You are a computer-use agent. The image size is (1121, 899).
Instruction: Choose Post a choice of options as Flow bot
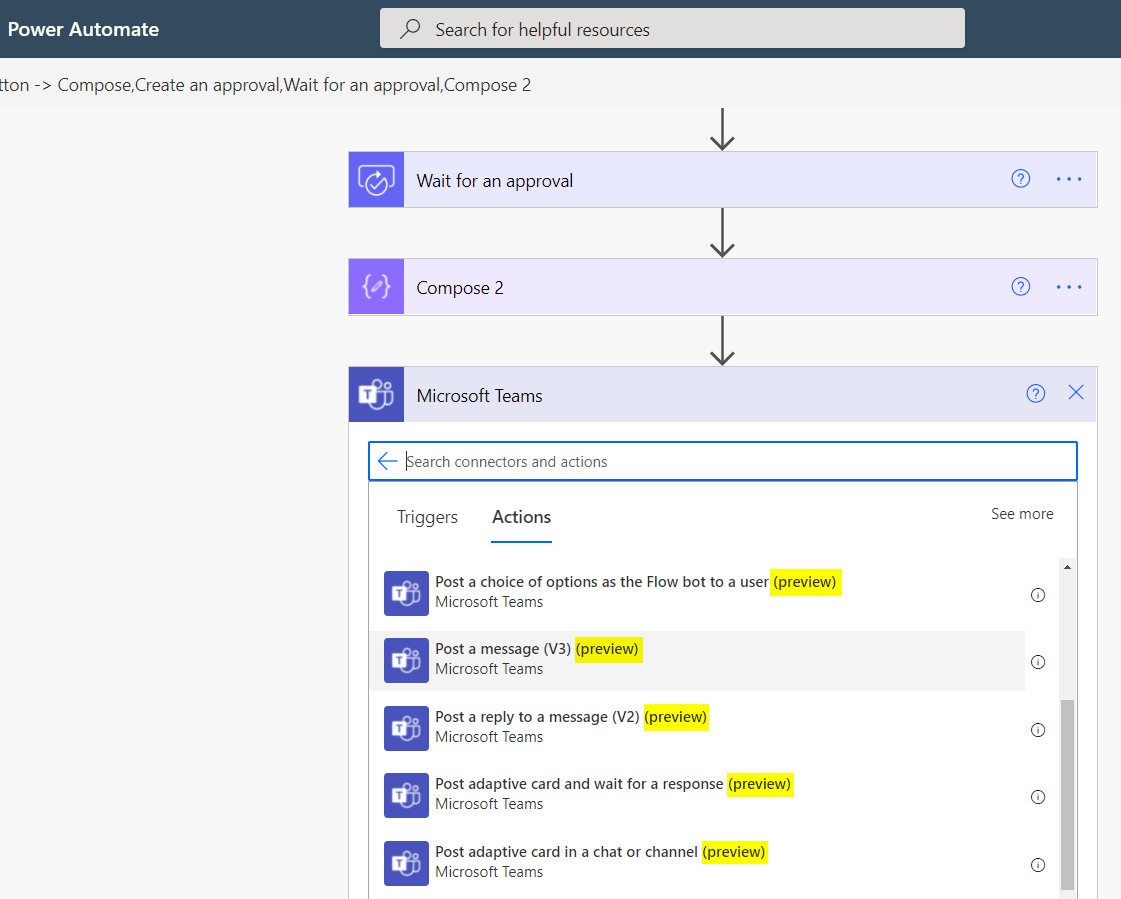point(697,592)
